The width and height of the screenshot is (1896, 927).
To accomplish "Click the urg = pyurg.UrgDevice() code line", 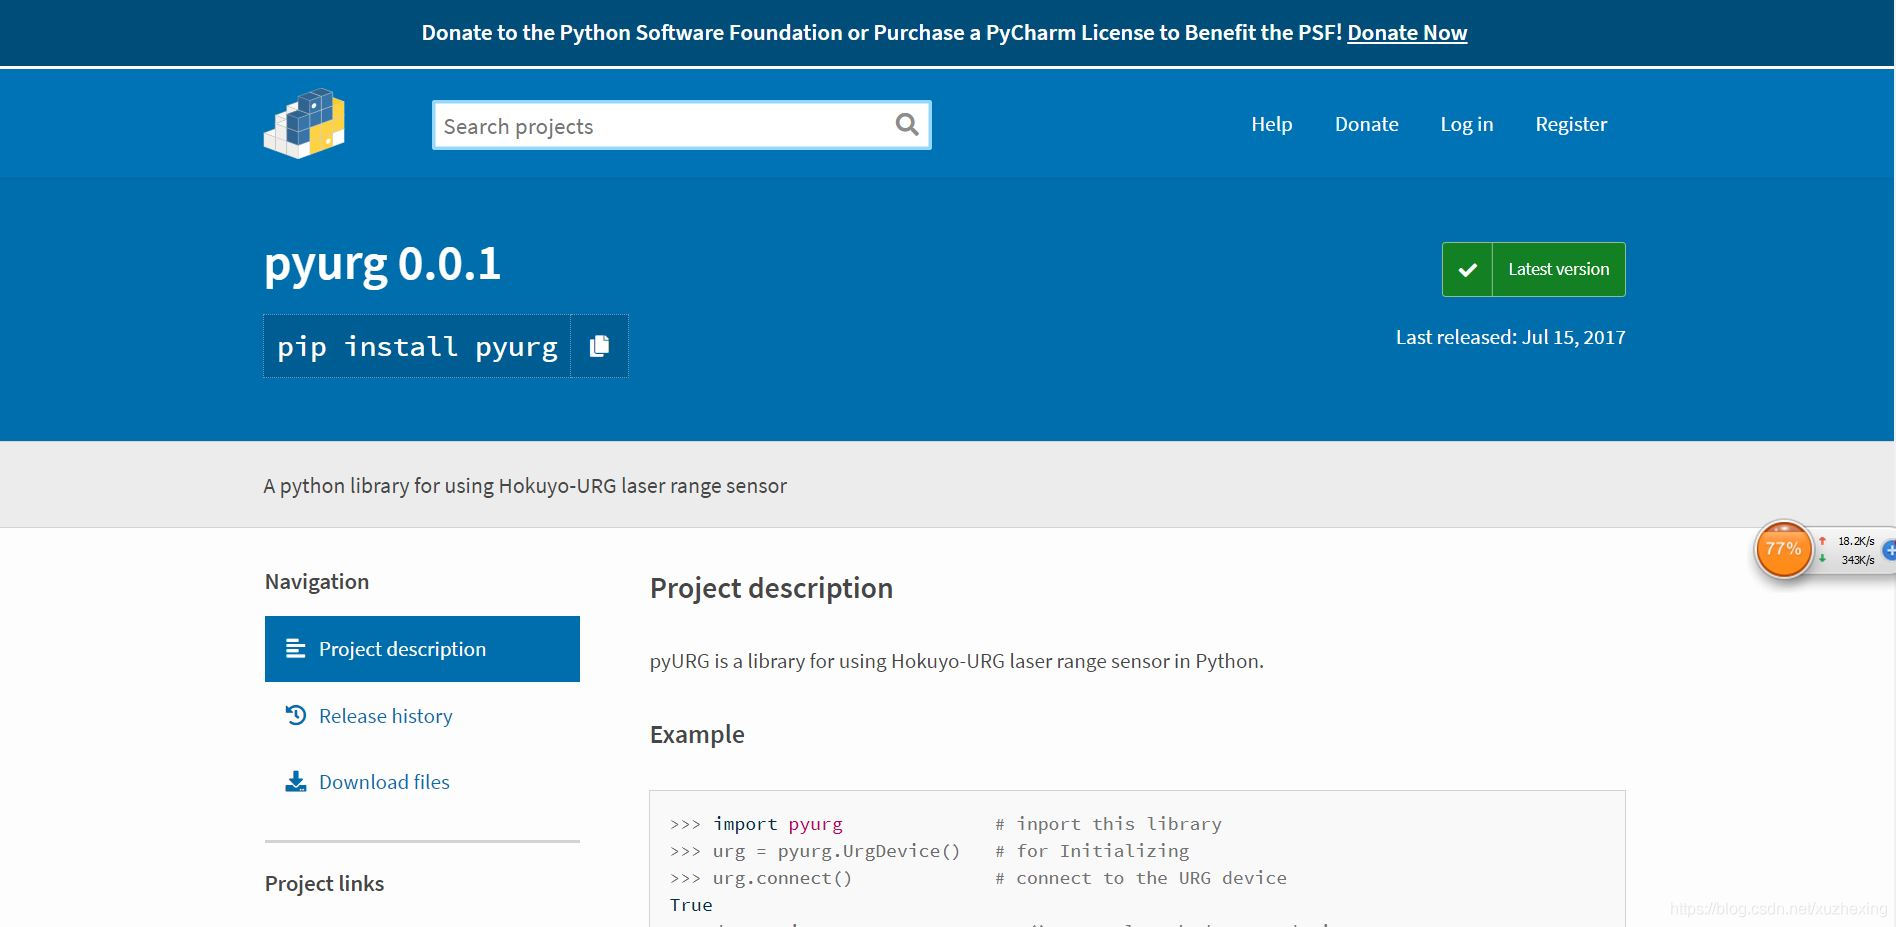I will pyautogui.click(x=929, y=851).
